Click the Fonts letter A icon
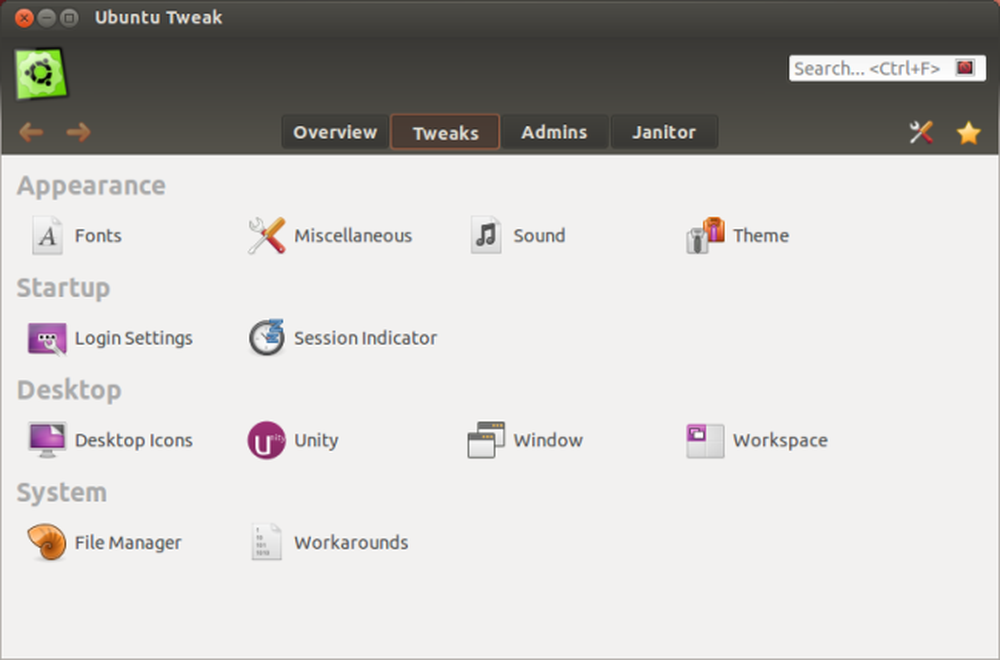1000x660 pixels. (47, 236)
